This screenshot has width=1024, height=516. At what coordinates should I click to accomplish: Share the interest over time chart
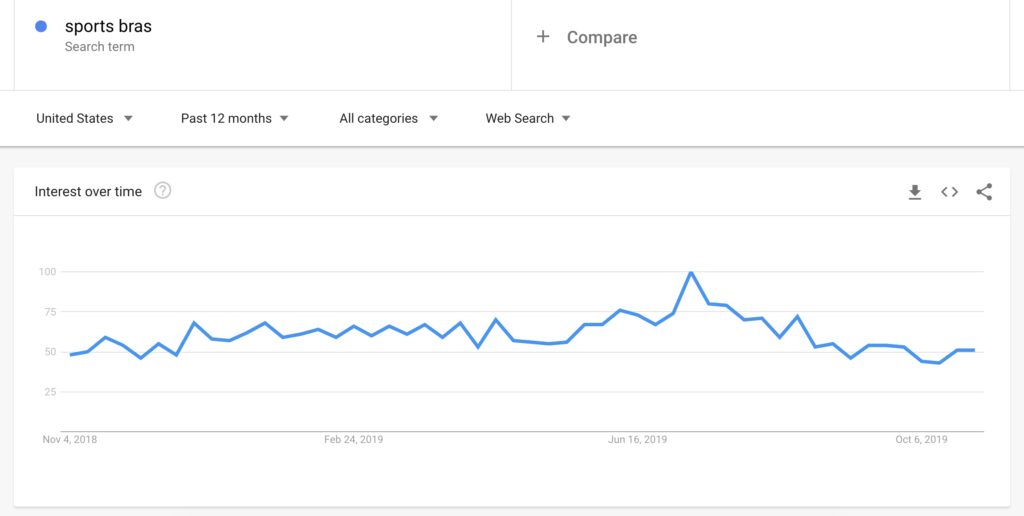tap(984, 192)
